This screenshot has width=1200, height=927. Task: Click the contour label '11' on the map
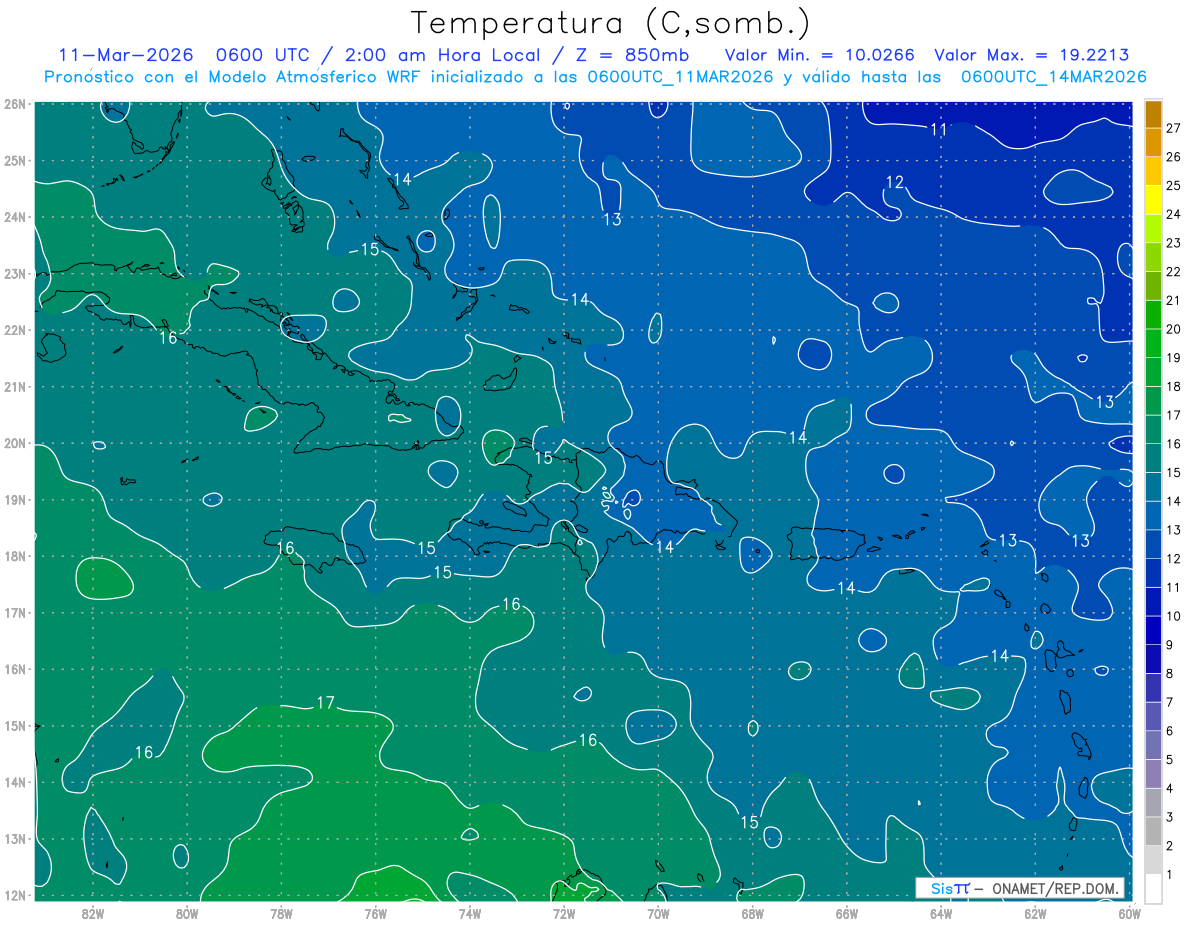coord(938,129)
